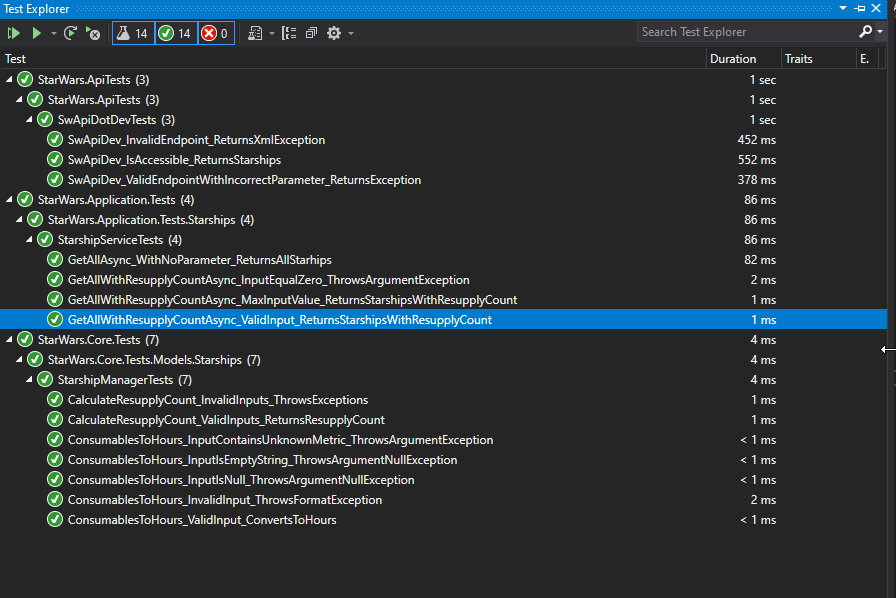Image resolution: width=896 pixels, height=598 pixels.
Task: Sort by the Duration column header
Action: pyautogui.click(x=743, y=59)
